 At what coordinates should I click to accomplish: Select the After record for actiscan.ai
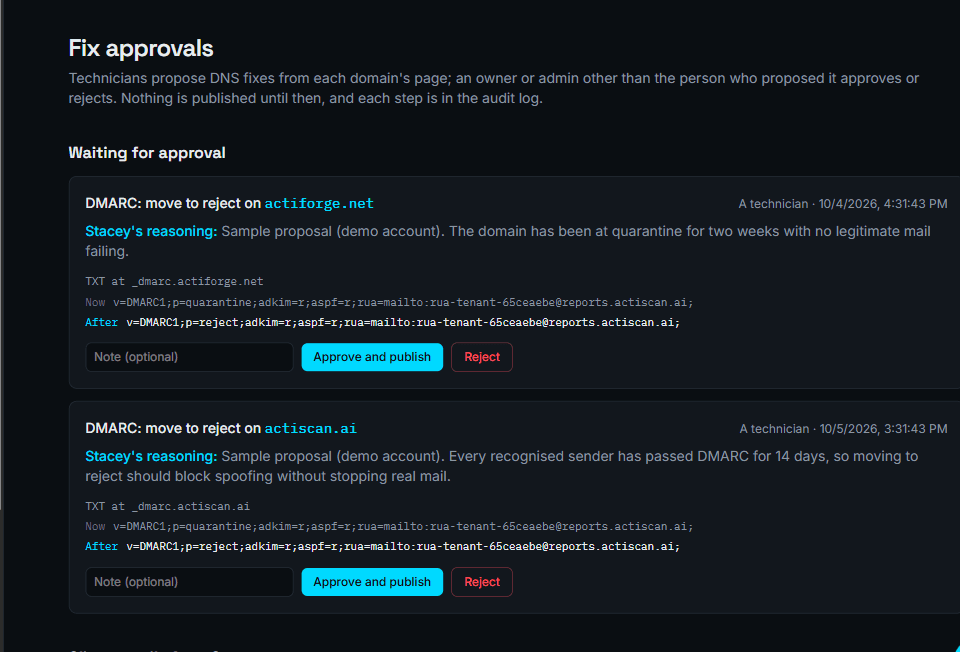tap(383, 546)
